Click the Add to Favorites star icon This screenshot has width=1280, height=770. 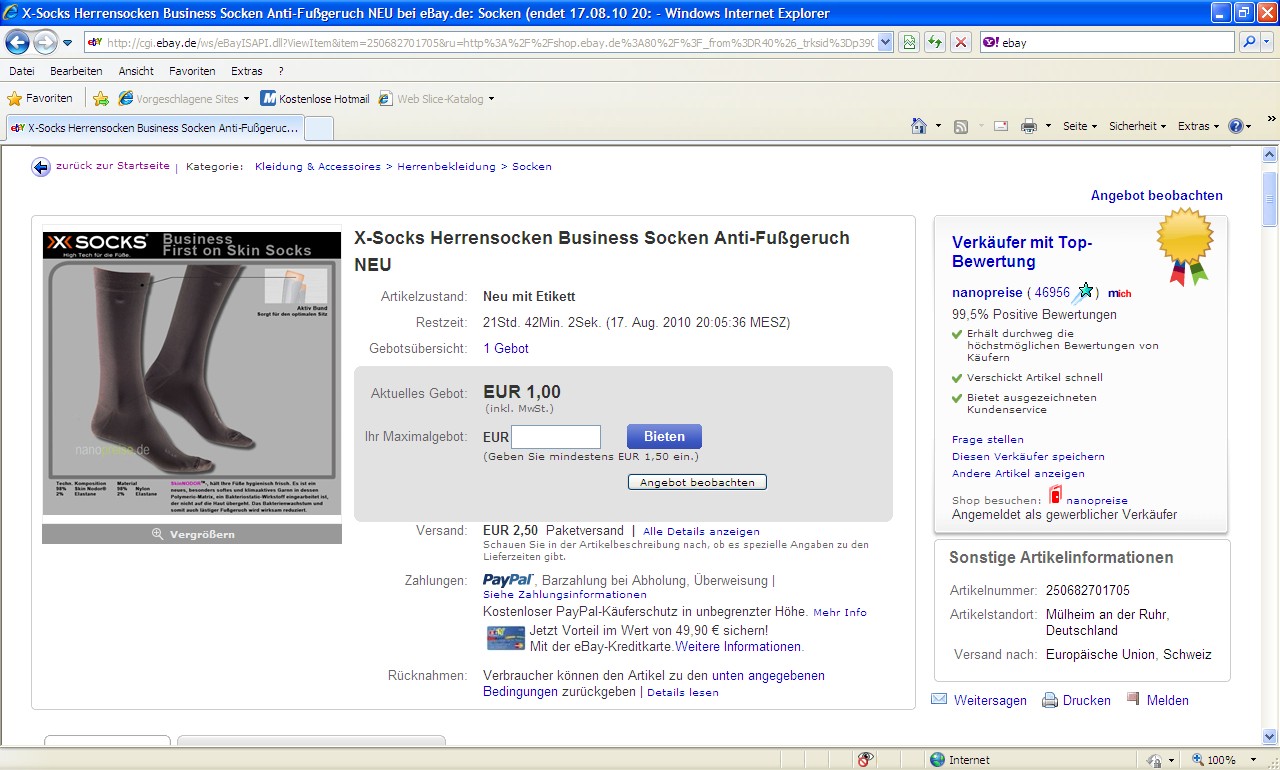pos(101,99)
